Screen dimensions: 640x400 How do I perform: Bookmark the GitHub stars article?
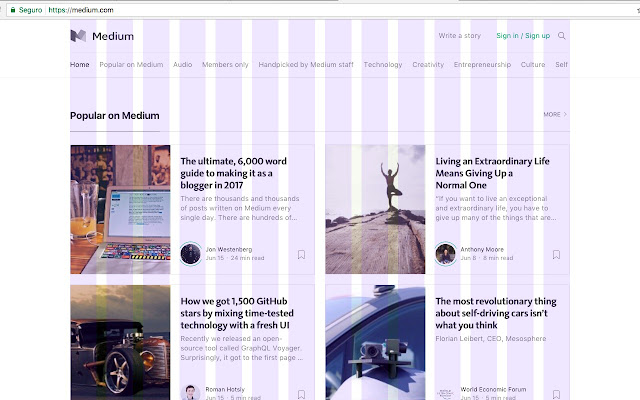[x=301, y=395]
